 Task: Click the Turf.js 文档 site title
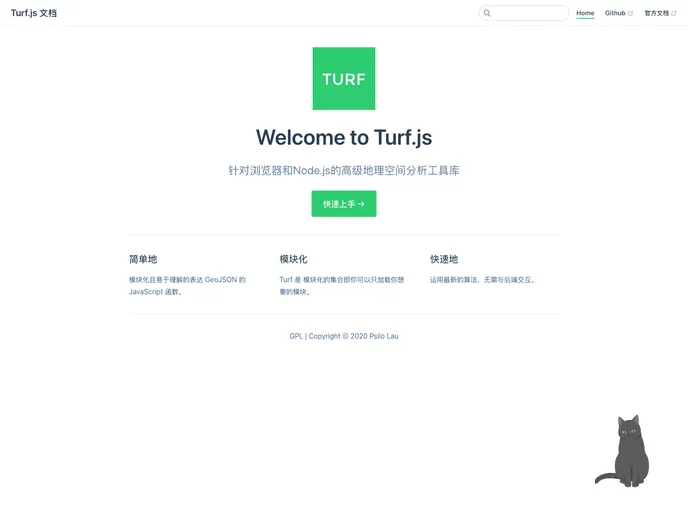[34, 13]
